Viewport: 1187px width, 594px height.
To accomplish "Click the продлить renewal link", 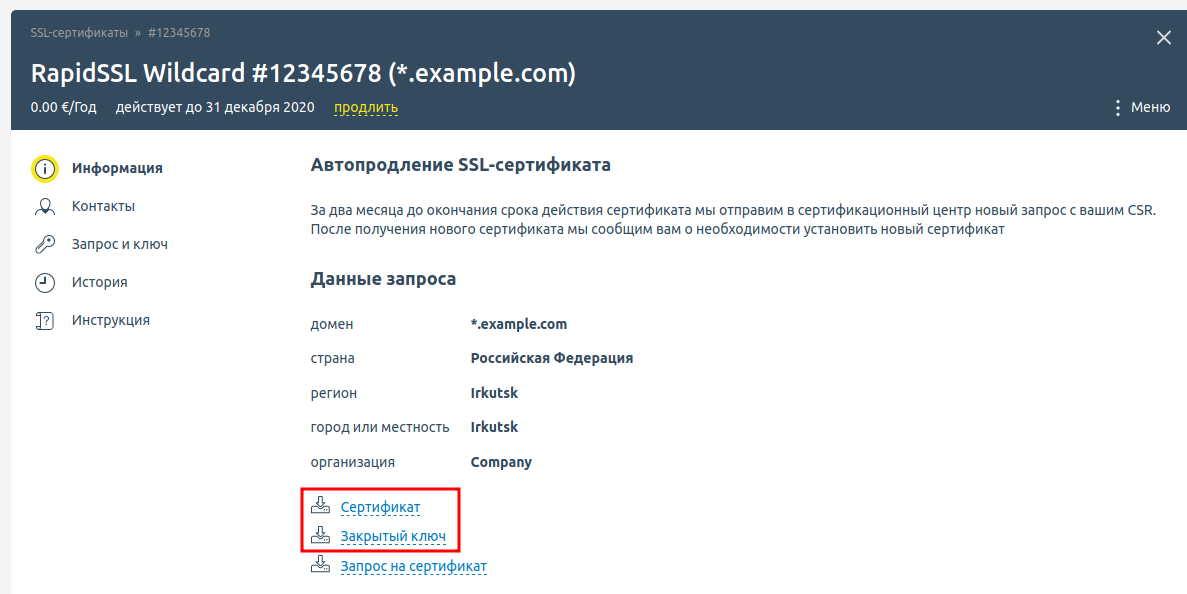I will coord(366,108).
